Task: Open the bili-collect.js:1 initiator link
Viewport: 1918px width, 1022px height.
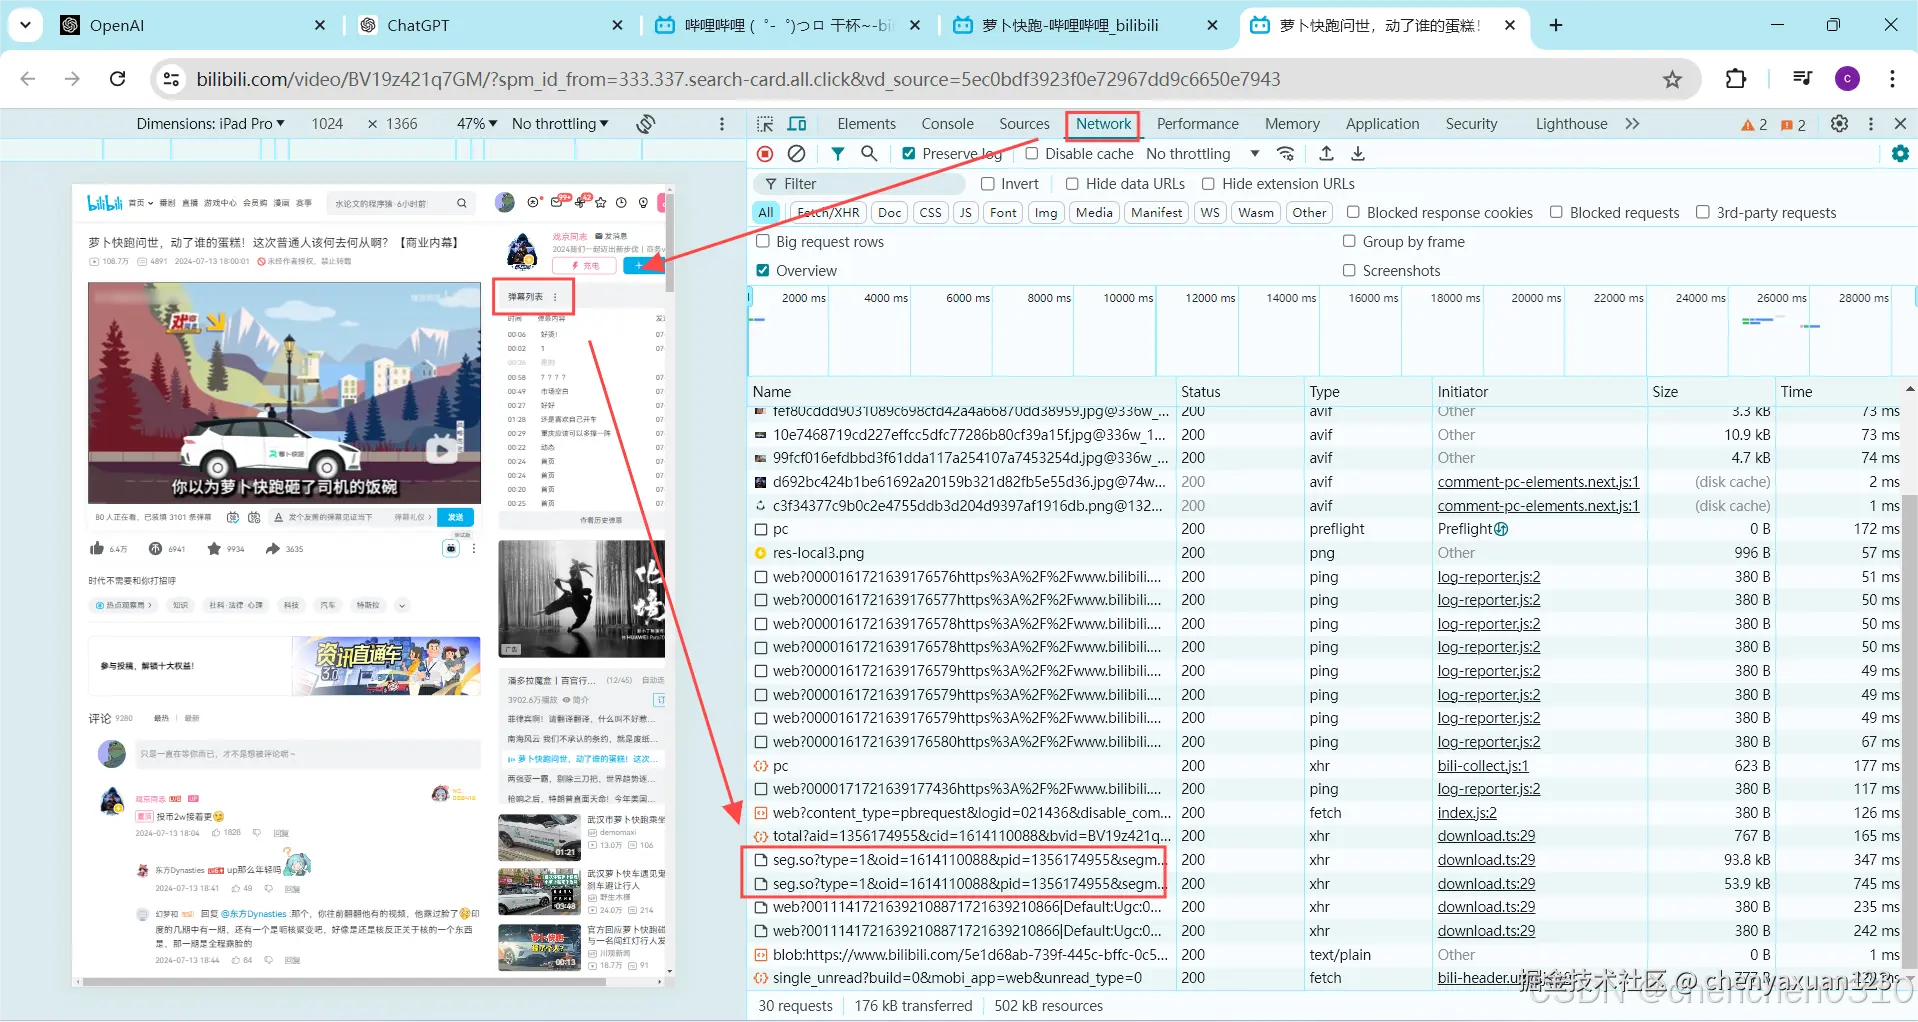Action: pyautogui.click(x=1483, y=766)
